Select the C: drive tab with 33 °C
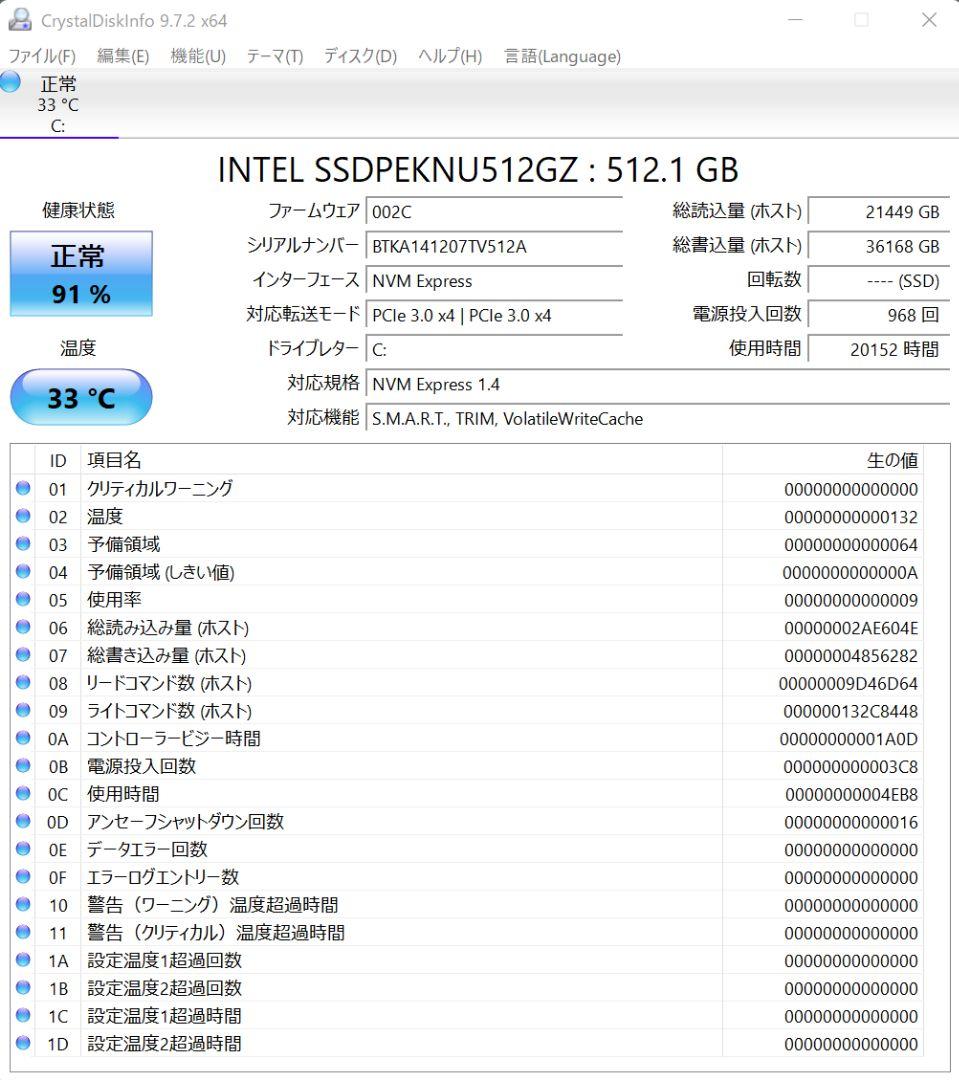This screenshot has width=959, height=1080. (x=59, y=104)
